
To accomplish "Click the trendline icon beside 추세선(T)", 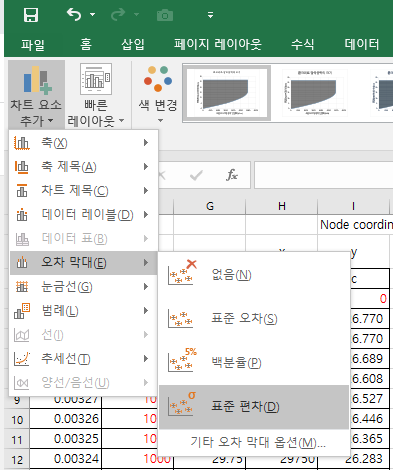I will pyautogui.click(x=22, y=359).
